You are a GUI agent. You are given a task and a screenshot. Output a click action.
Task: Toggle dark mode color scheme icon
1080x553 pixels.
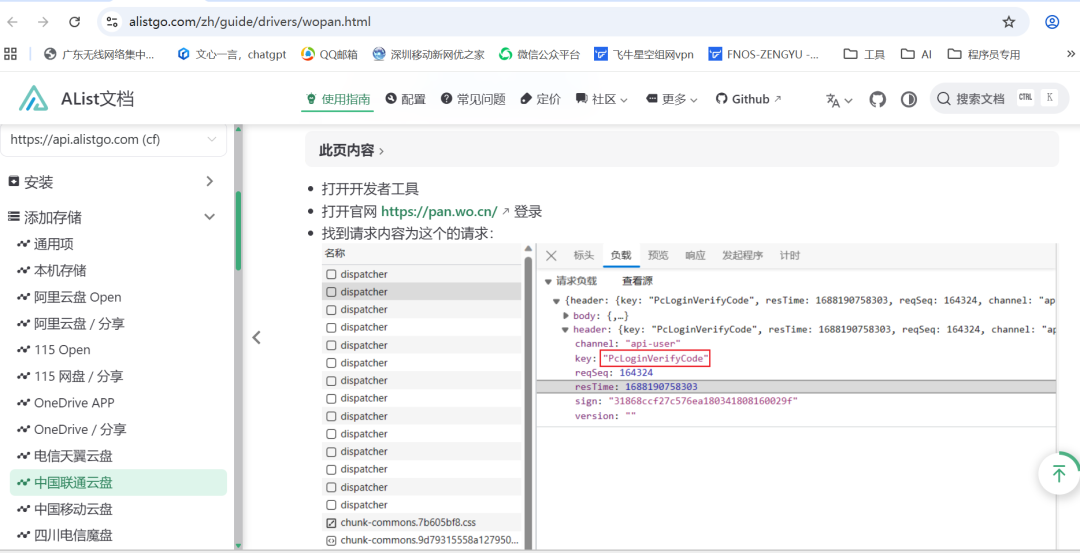(x=908, y=99)
